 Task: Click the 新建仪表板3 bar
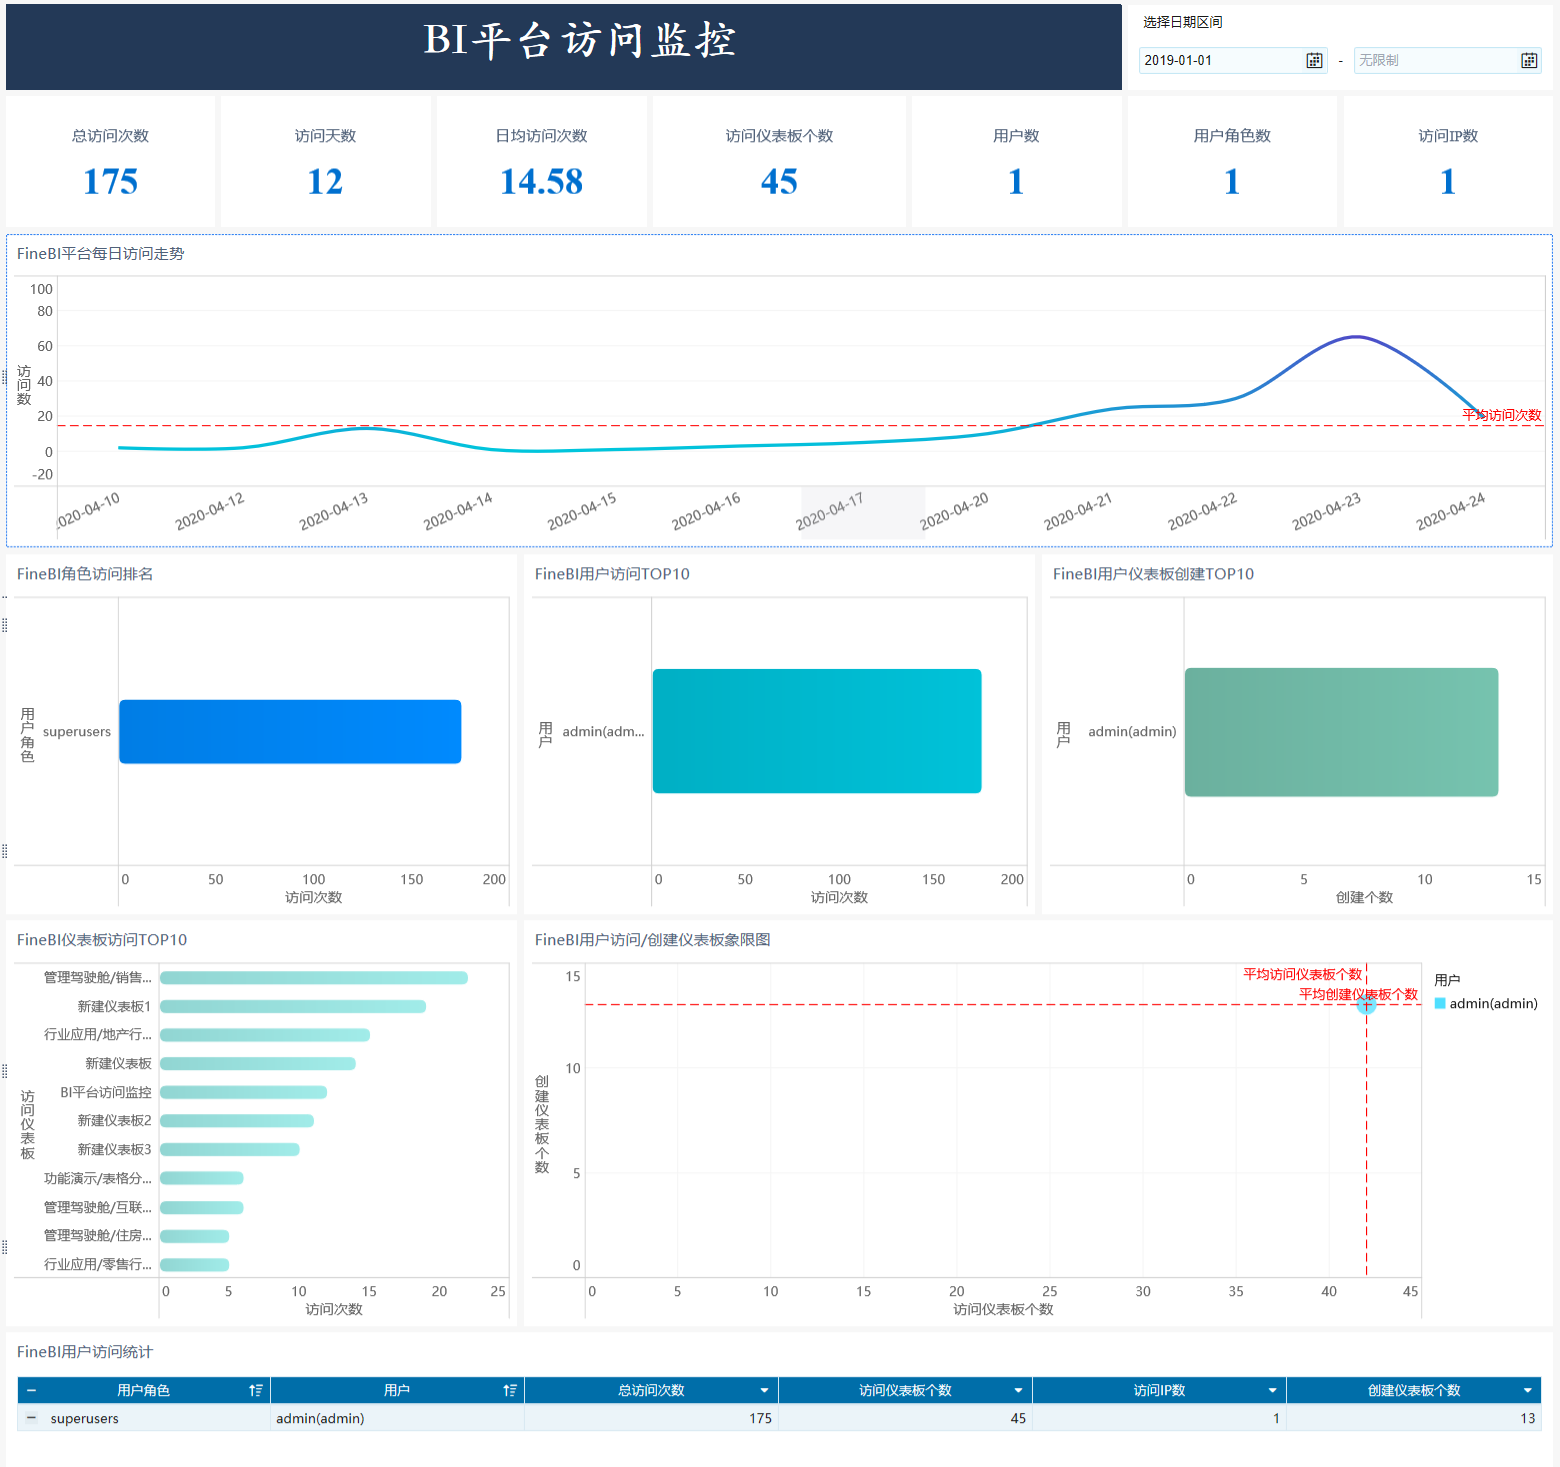pos(230,1150)
